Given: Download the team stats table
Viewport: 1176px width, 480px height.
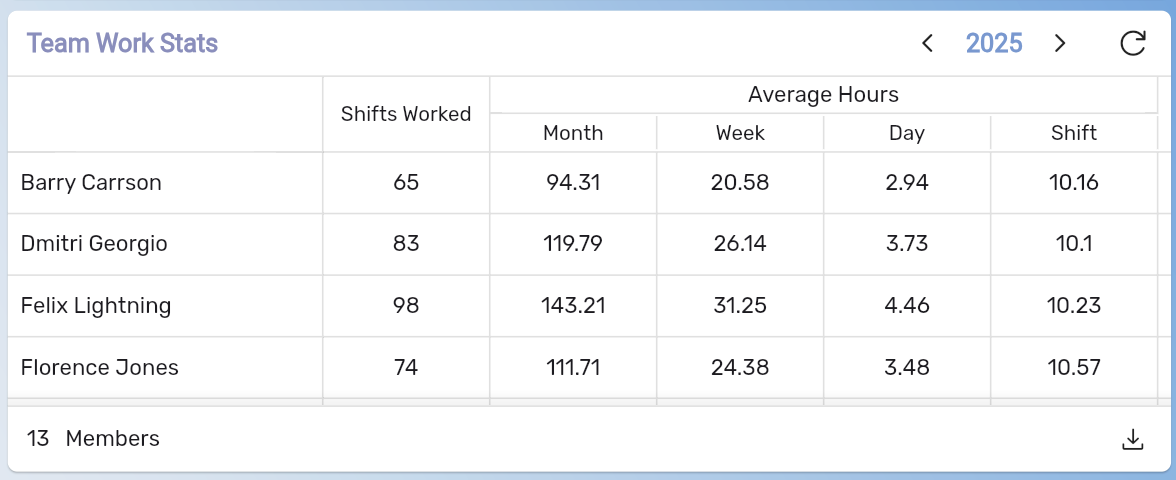Looking at the screenshot, I should 1132,439.
